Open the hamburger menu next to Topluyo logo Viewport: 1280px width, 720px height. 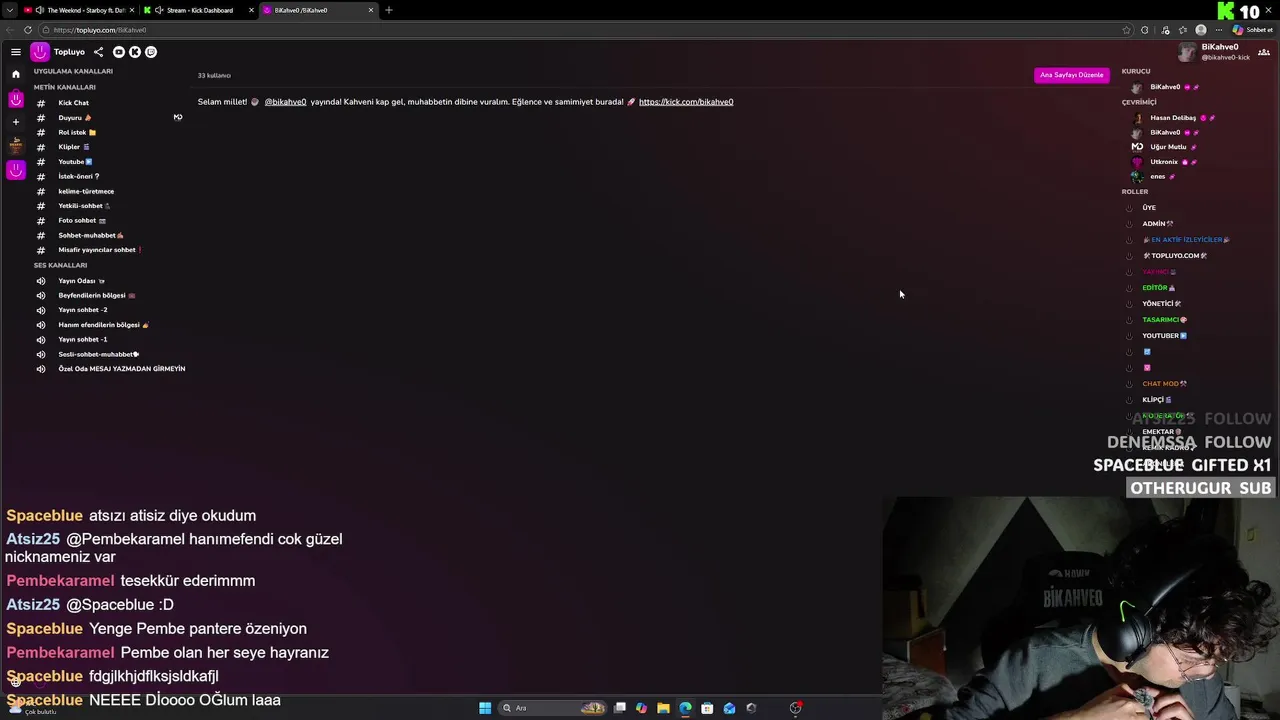click(x=16, y=52)
